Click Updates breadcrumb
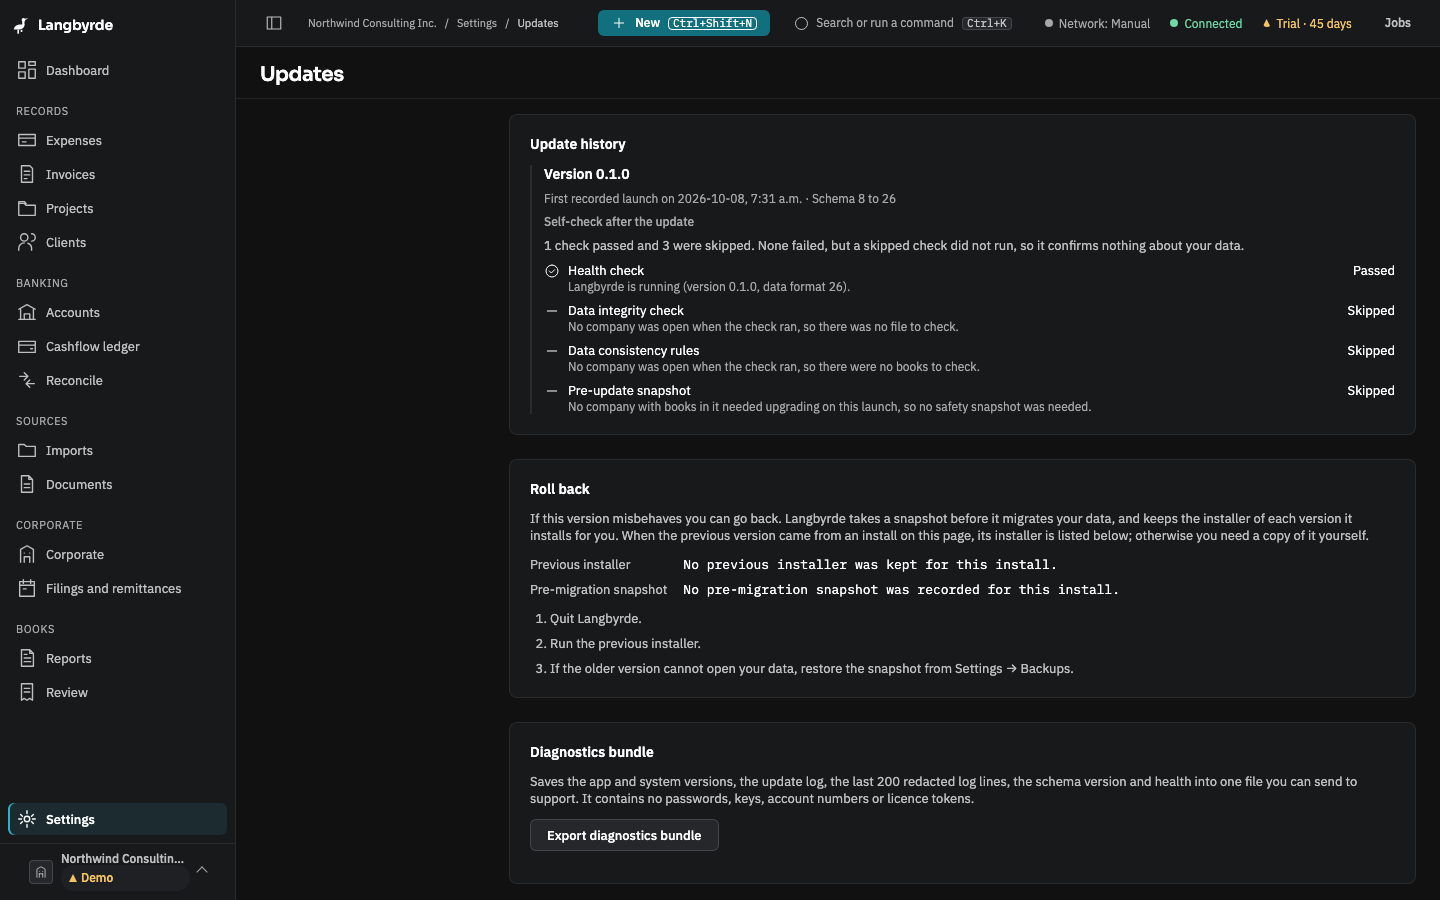The height and width of the screenshot is (900, 1440). coord(538,23)
